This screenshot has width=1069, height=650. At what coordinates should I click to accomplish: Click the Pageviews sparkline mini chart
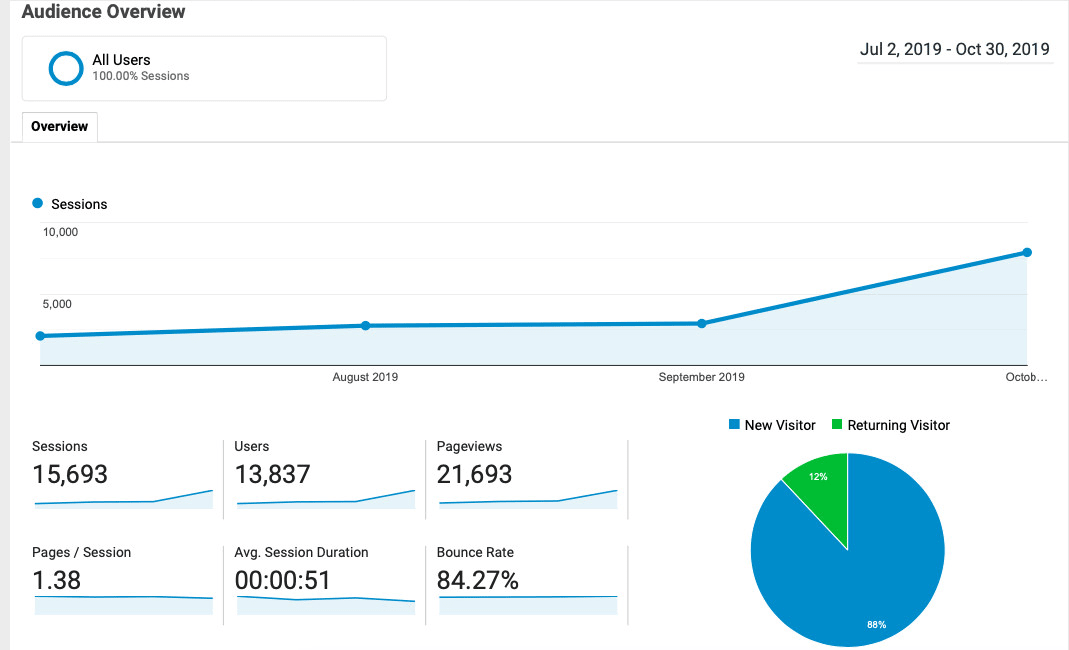pyautogui.click(x=527, y=500)
